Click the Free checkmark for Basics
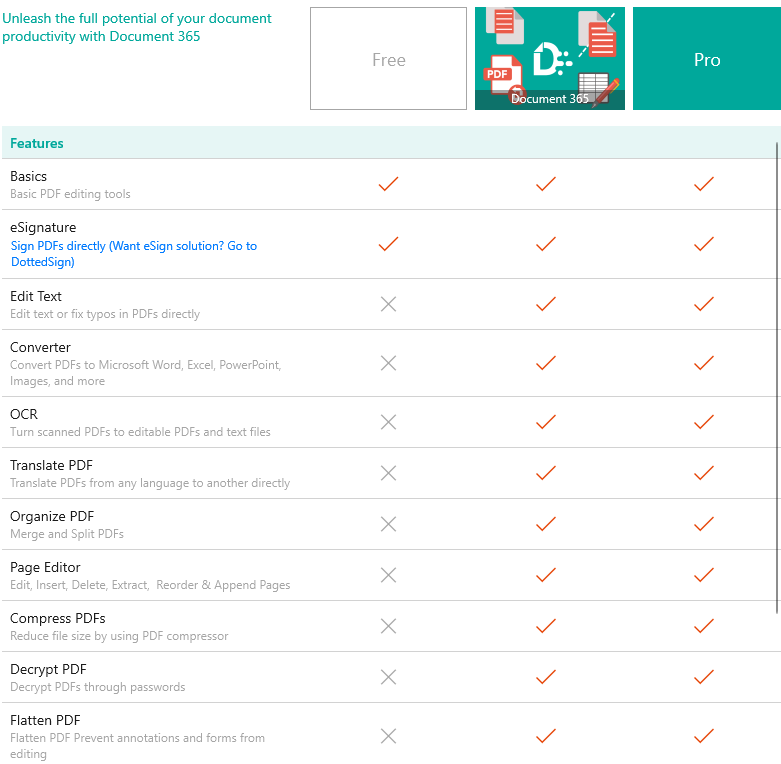The height and width of the screenshot is (764, 781). (388, 184)
